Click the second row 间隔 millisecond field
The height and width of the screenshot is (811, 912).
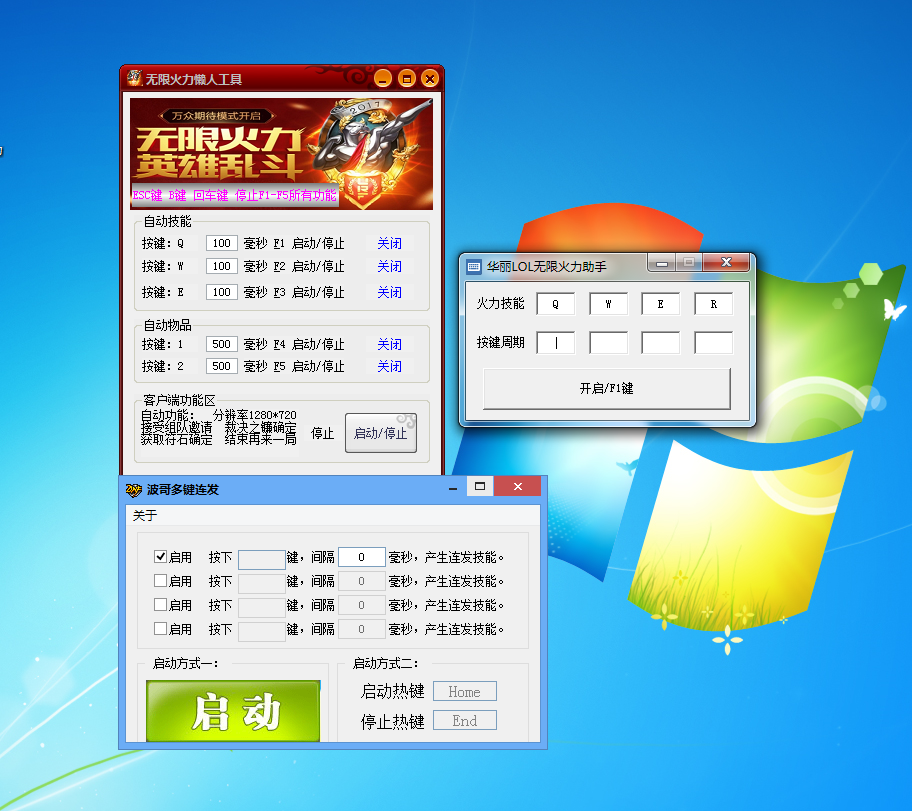click(x=362, y=581)
